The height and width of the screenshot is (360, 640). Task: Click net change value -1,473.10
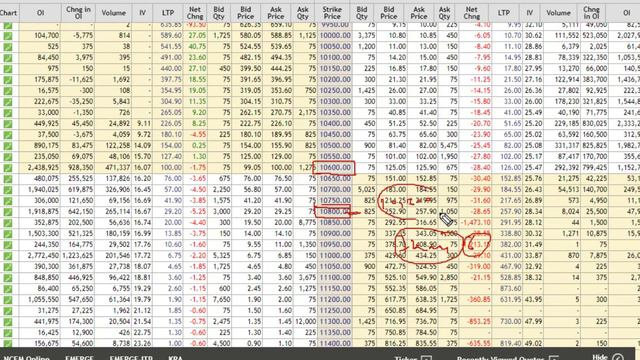[476, 223]
